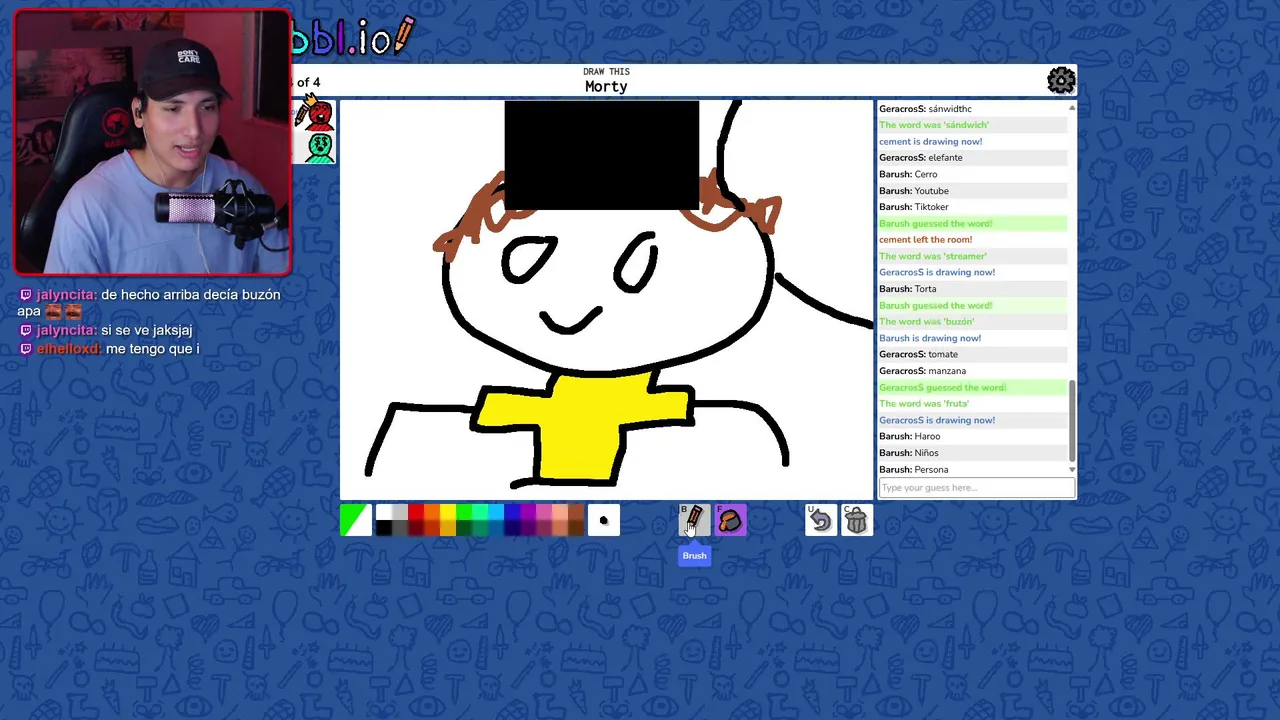Screen dimensions: 1280x720
Task: Click chat message 'The word was 'buzón''
Action: [927, 322]
